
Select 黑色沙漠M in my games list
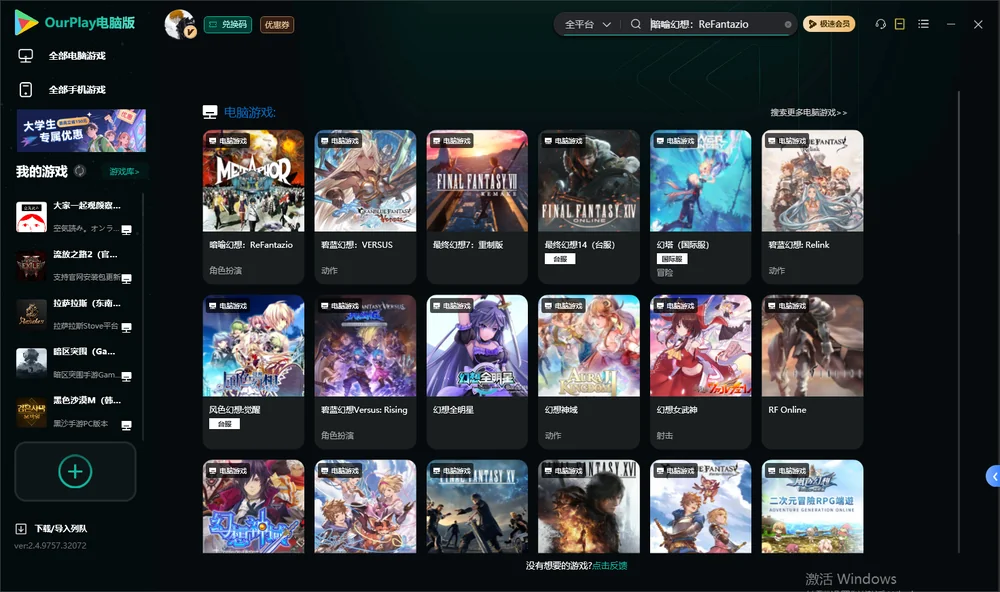(75, 412)
